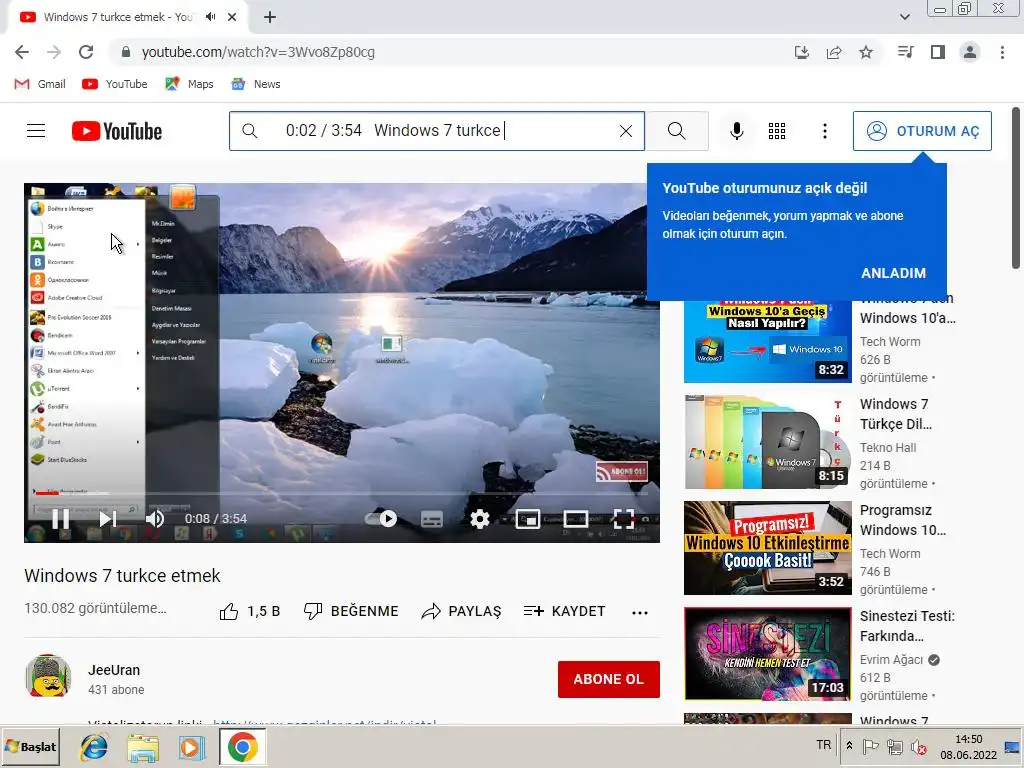Open more actions ellipsis below video
Viewport: 1024px width, 768px height.
tap(640, 613)
